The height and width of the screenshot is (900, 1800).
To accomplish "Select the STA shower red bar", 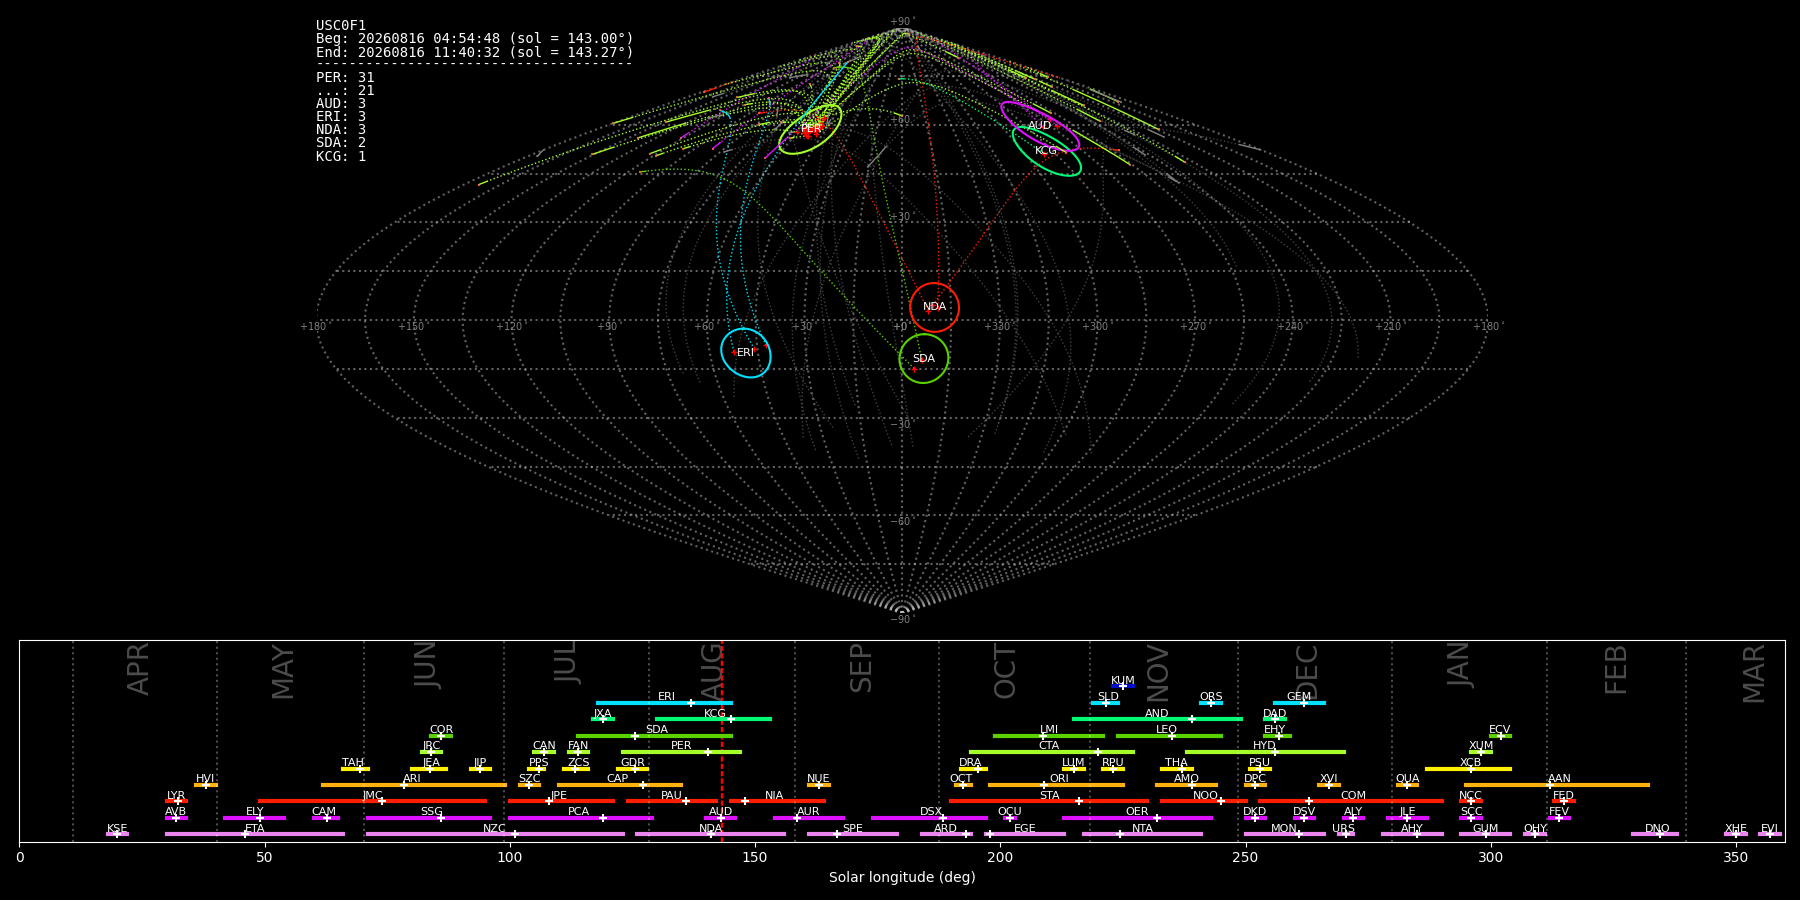I will [1049, 801].
